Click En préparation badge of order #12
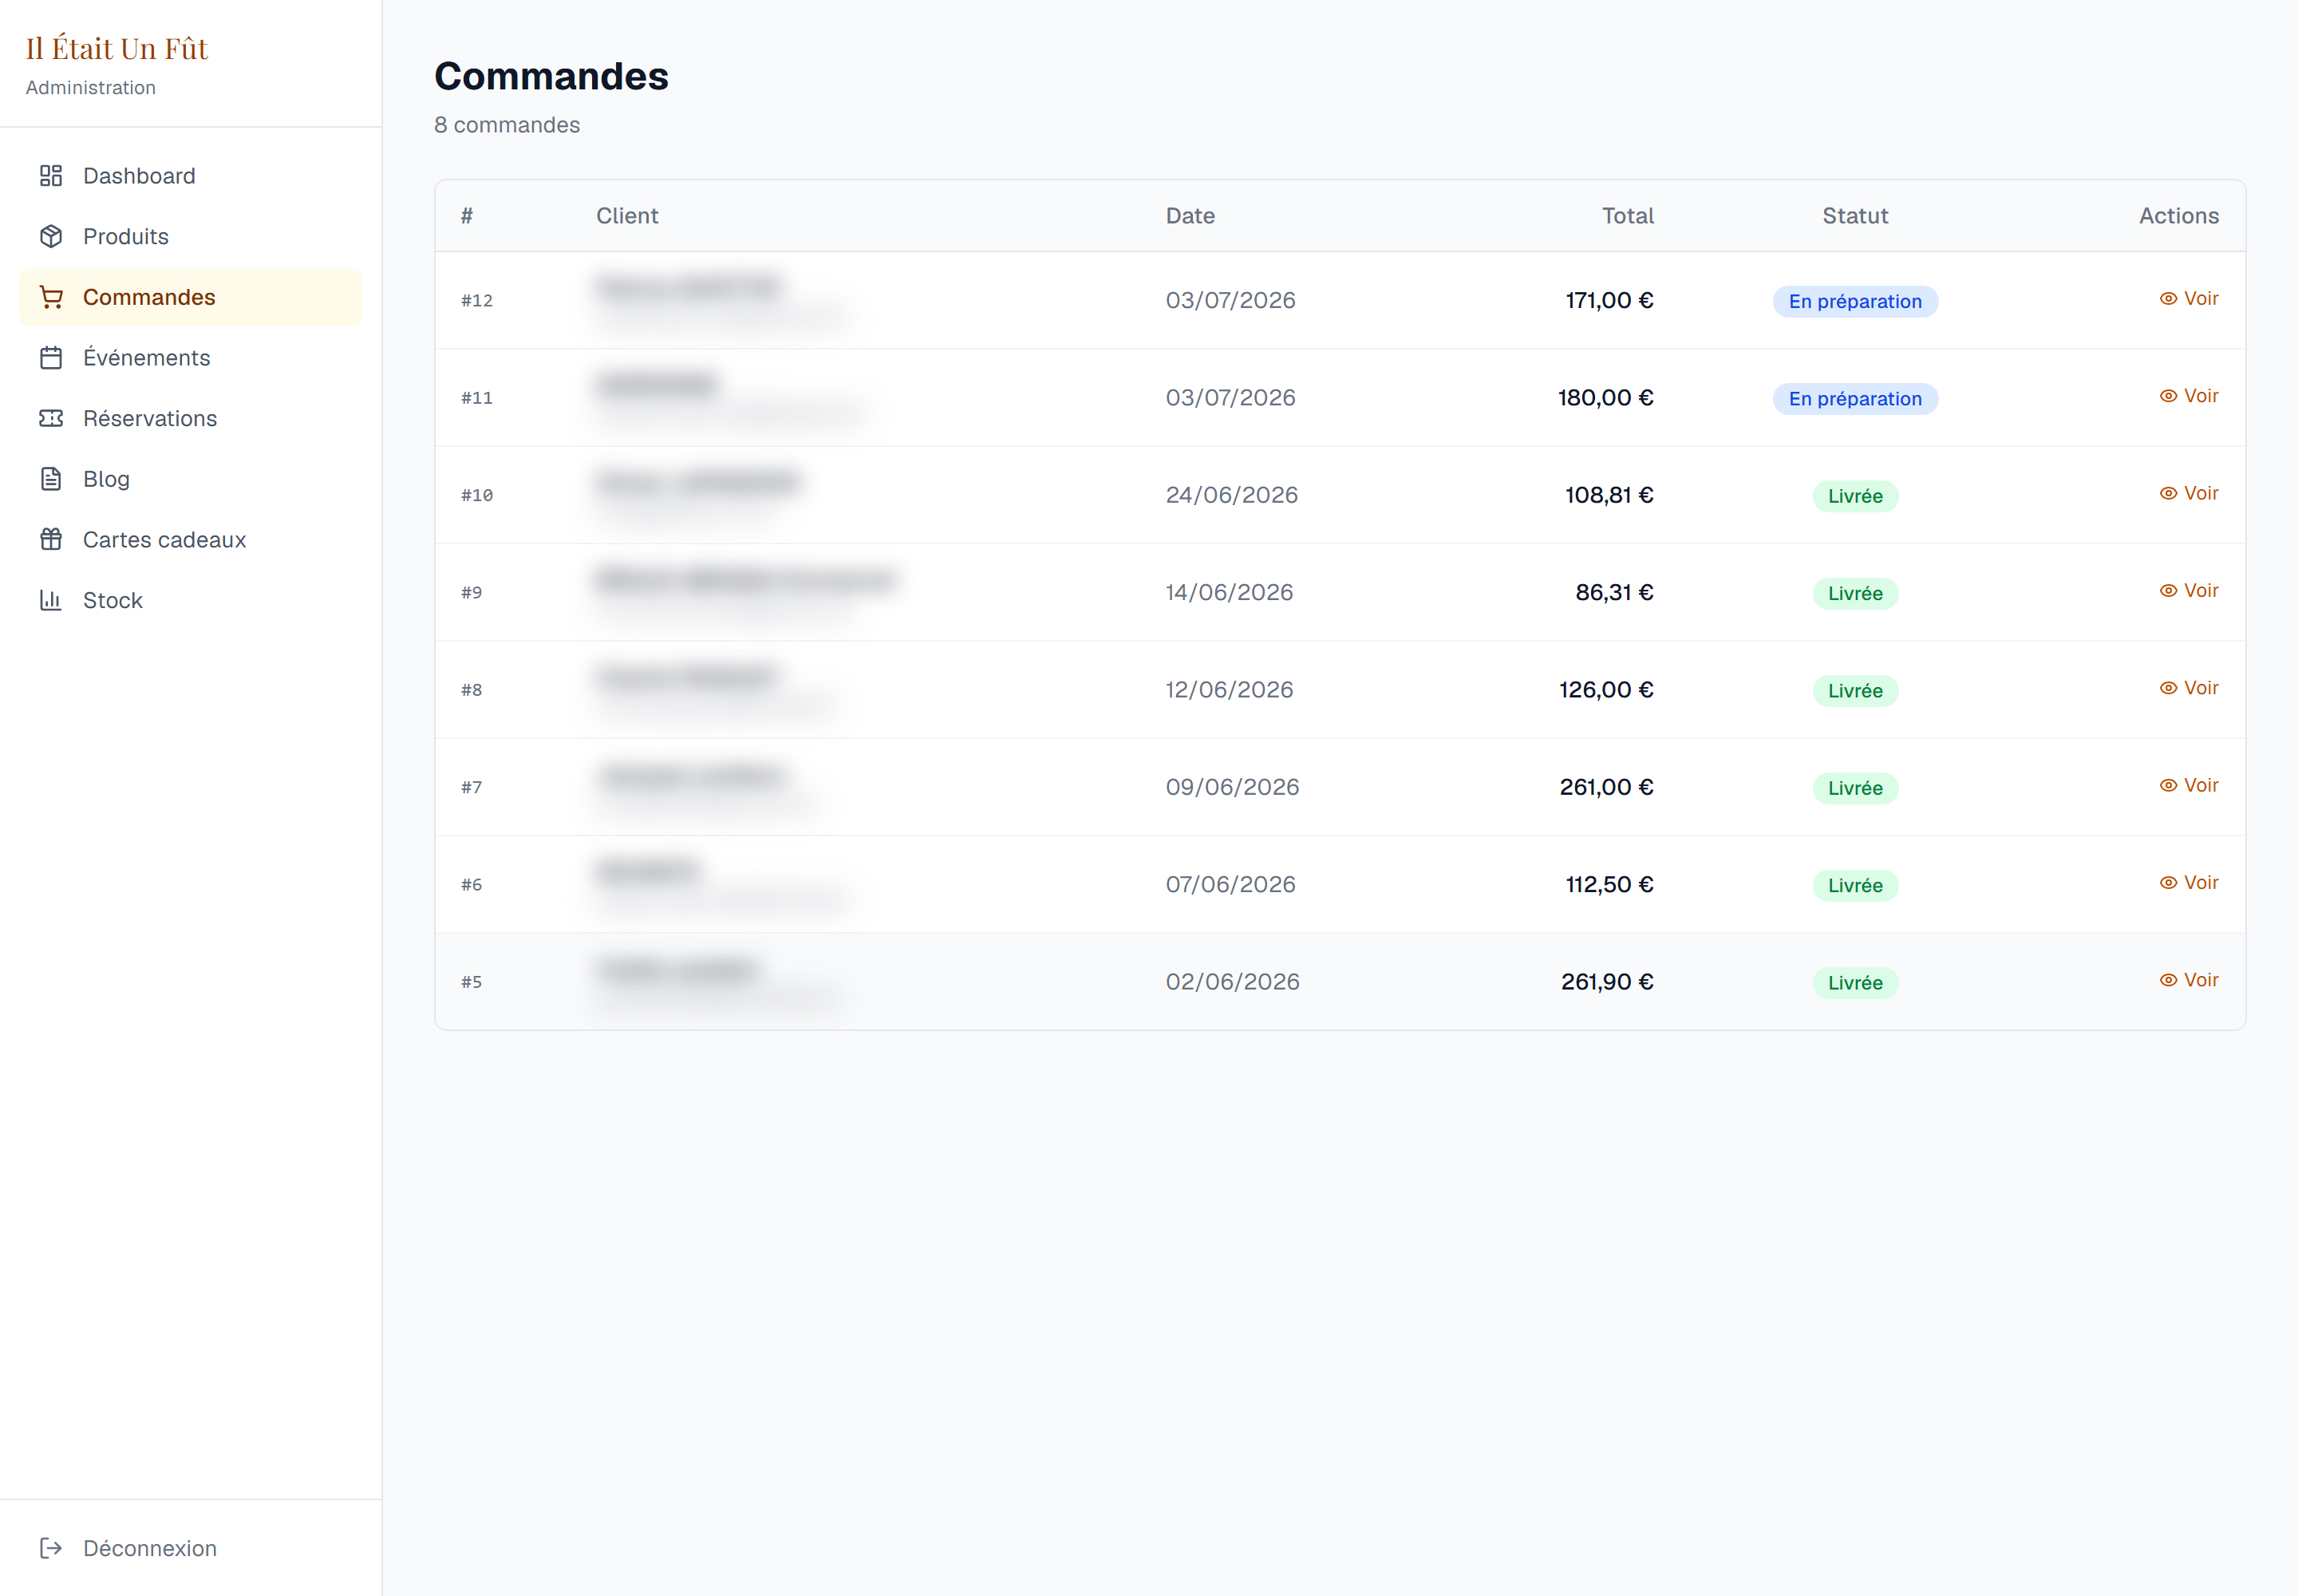The height and width of the screenshot is (1596, 2298). click(x=1855, y=301)
